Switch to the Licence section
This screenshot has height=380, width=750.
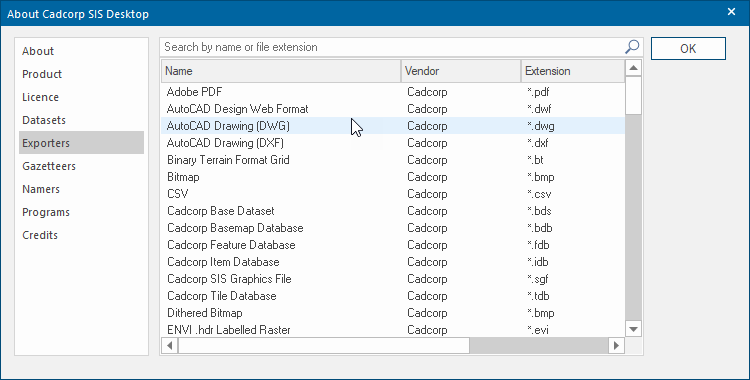point(40,97)
